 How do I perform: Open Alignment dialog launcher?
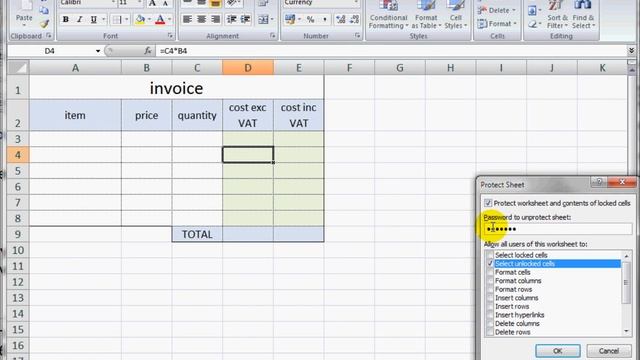[x=272, y=36]
